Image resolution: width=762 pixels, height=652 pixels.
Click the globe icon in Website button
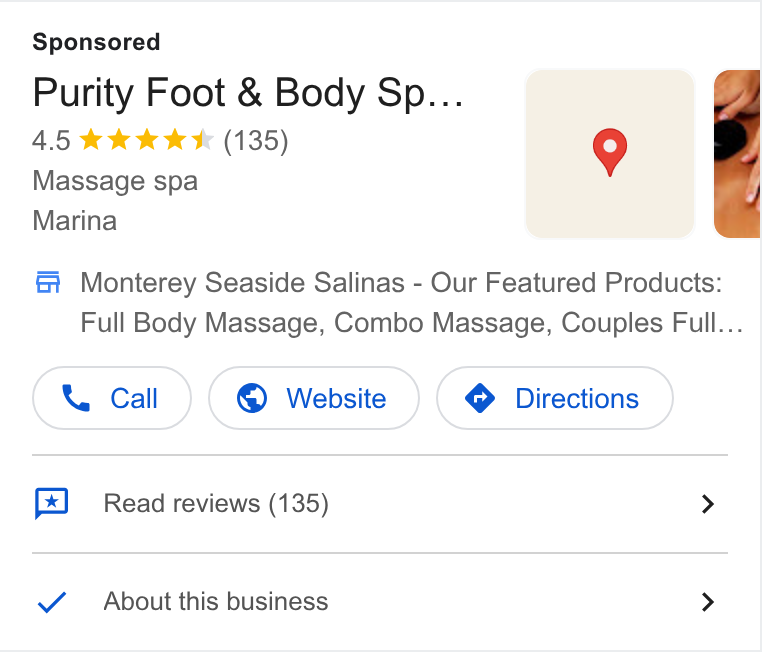(x=252, y=398)
